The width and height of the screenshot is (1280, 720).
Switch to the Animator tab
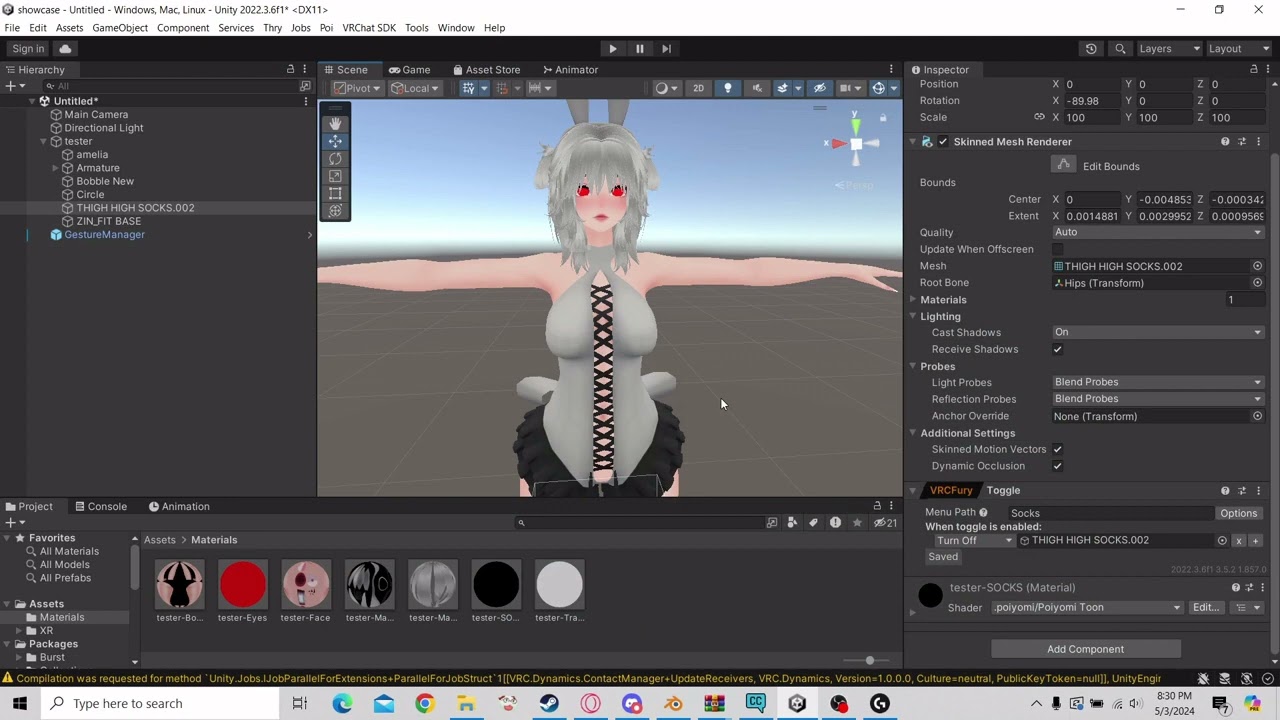pos(570,69)
